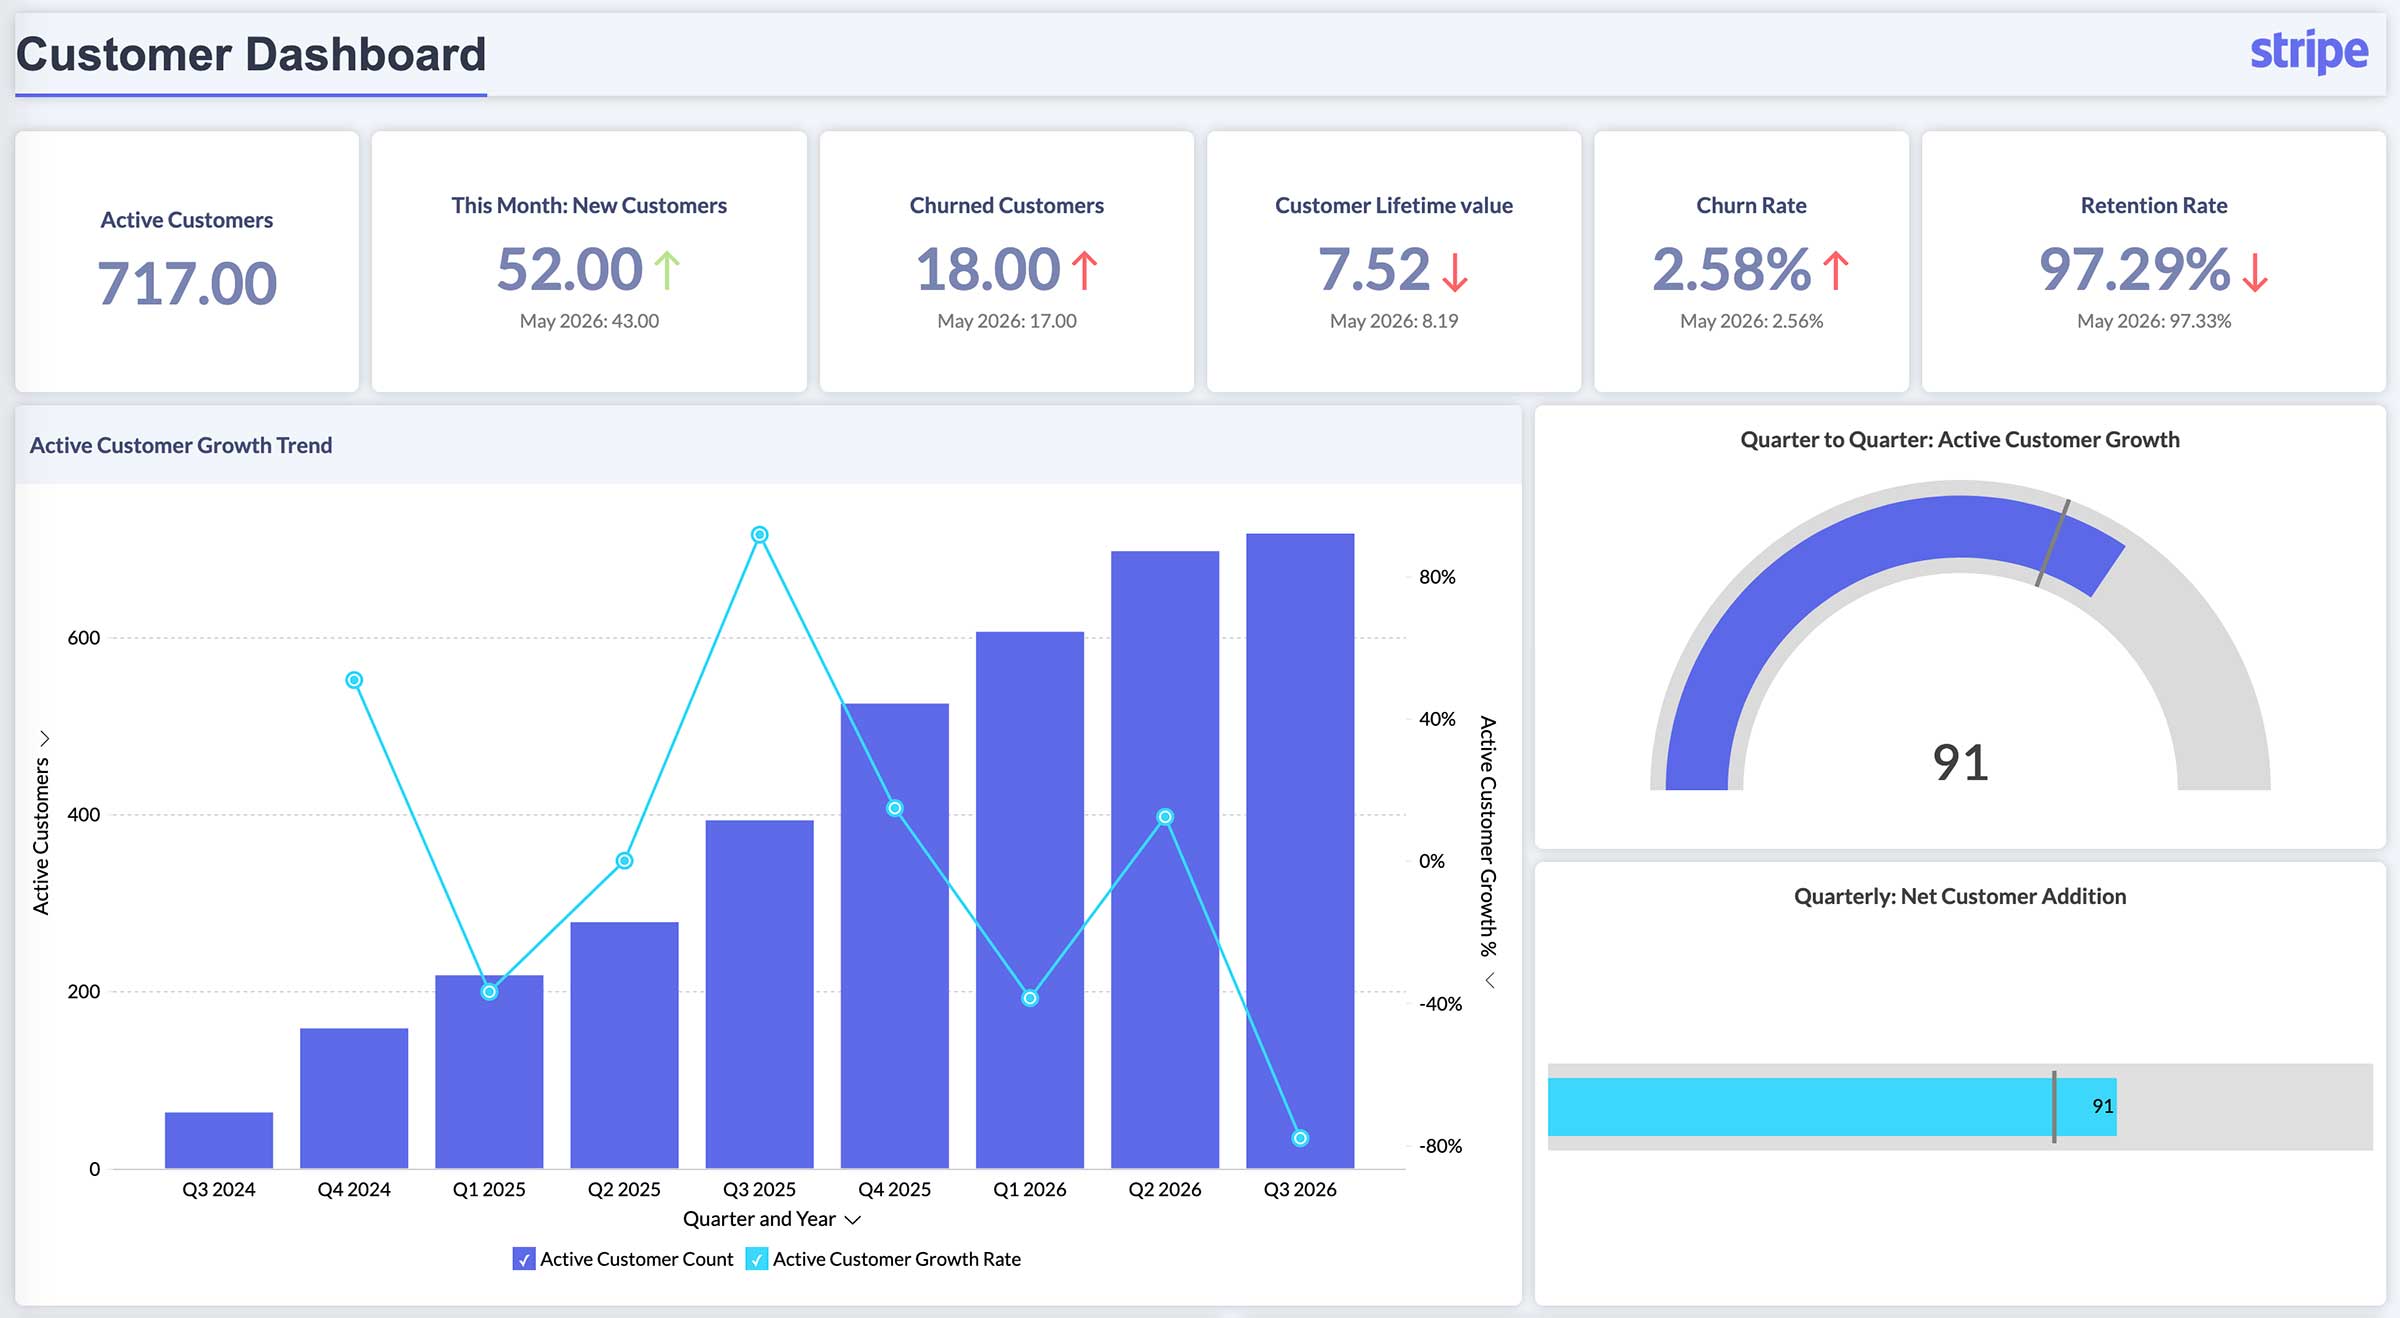Click the 600 left-axis label
This screenshot has width=2400, height=1318.
(84, 638)
